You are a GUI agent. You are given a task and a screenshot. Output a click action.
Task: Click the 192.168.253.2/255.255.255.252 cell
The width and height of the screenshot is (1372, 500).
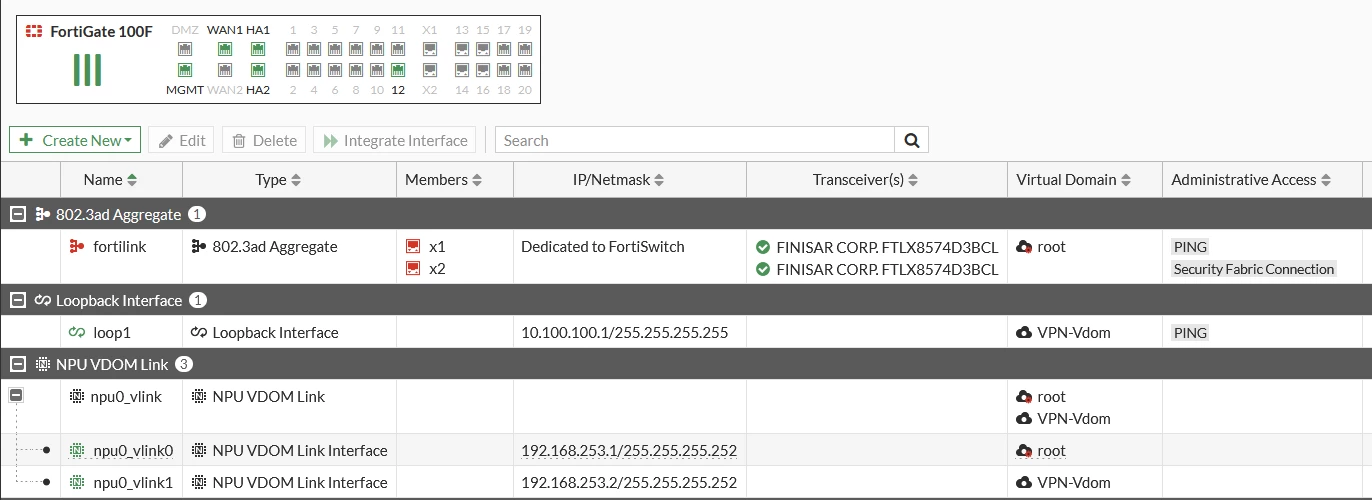(629, 482)
